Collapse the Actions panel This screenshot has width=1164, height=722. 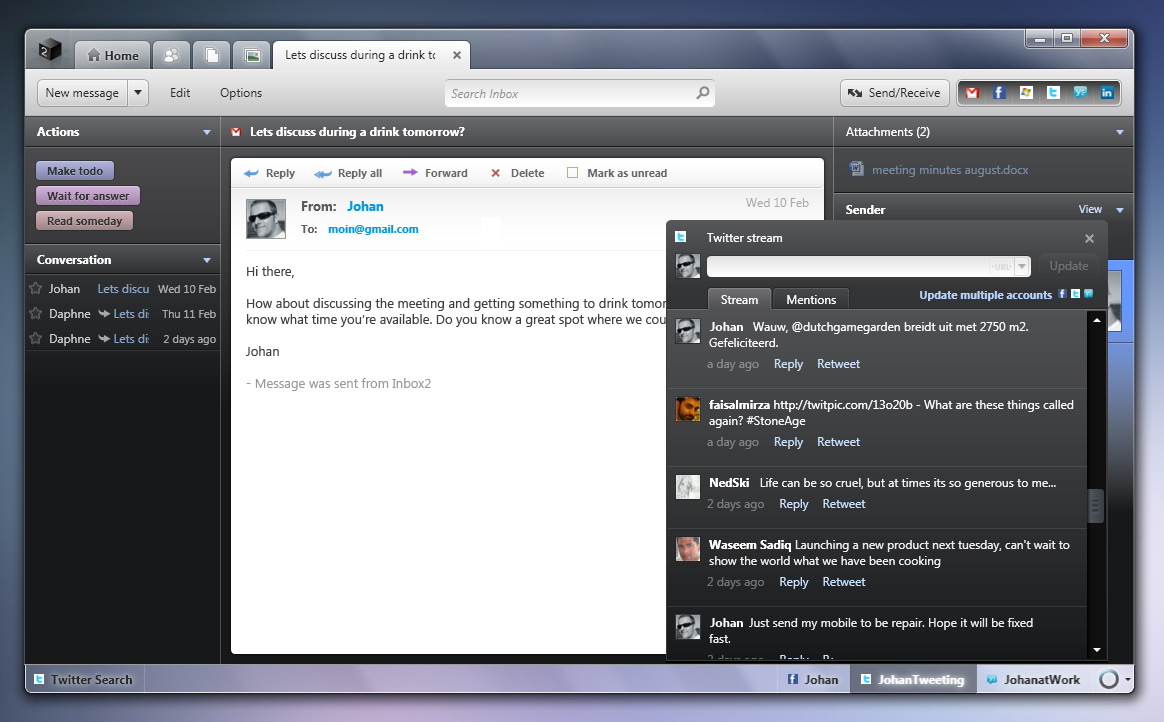[x=206, y=132]
